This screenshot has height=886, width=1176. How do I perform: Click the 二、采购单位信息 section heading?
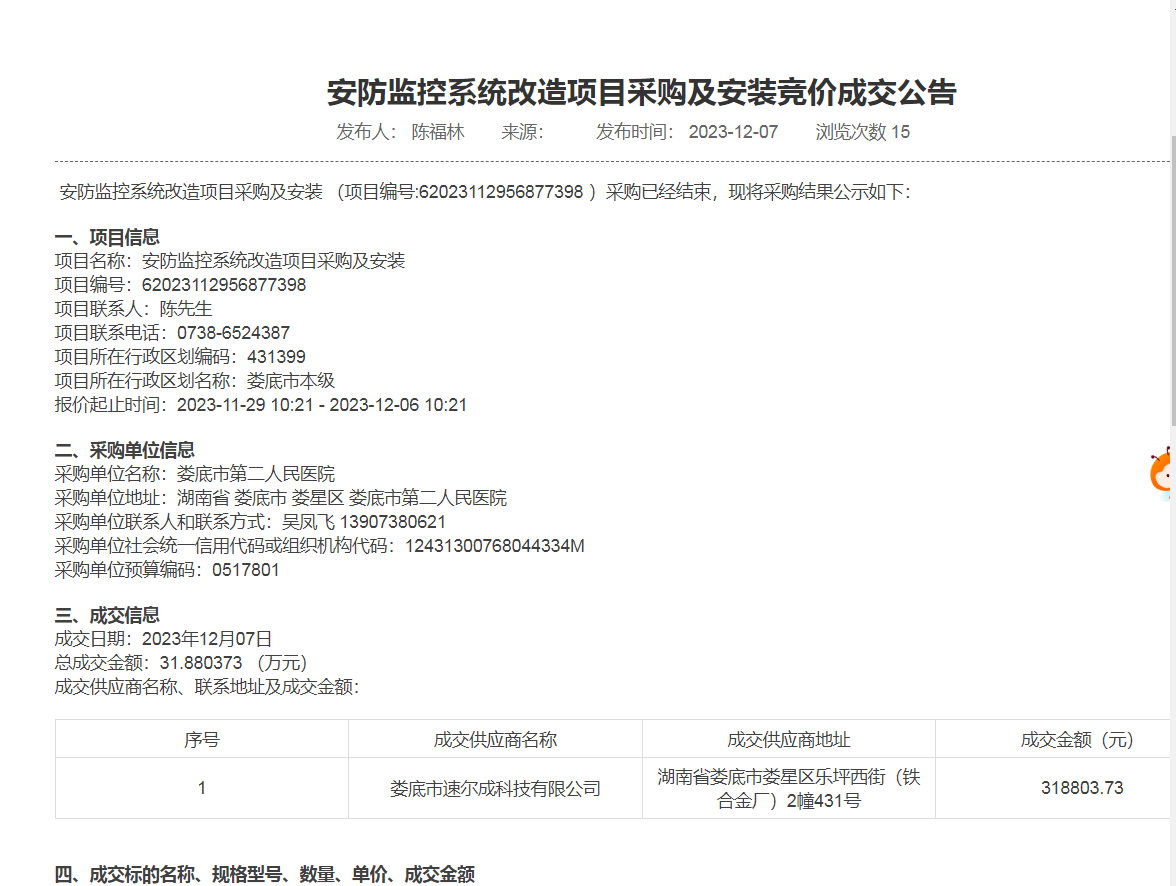pyautogui.click(x=124, y=450)
